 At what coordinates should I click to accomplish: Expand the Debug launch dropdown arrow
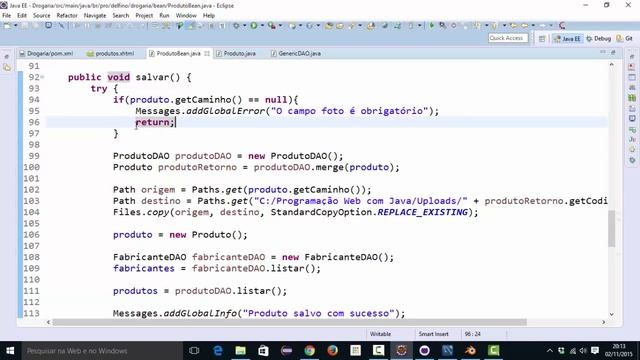(x=244, y=26)
